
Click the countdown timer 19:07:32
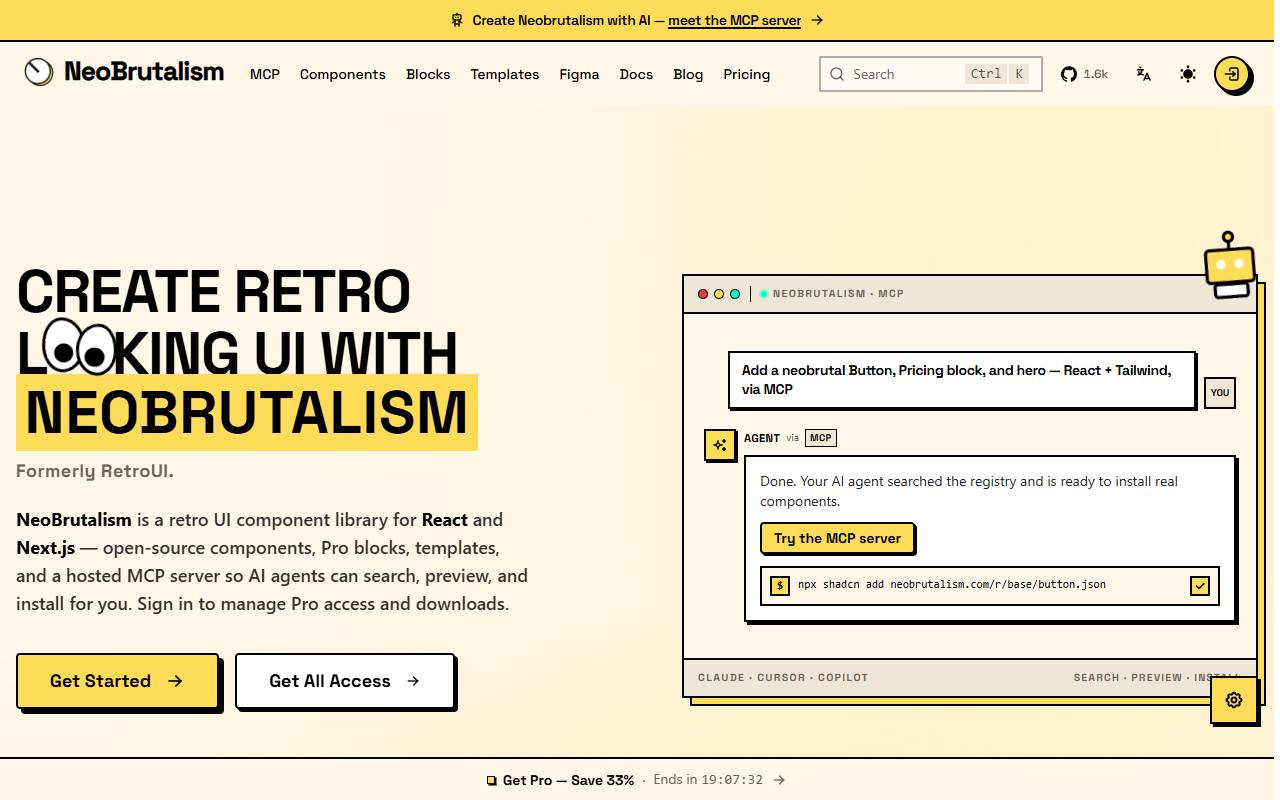(x=732, y=780)
